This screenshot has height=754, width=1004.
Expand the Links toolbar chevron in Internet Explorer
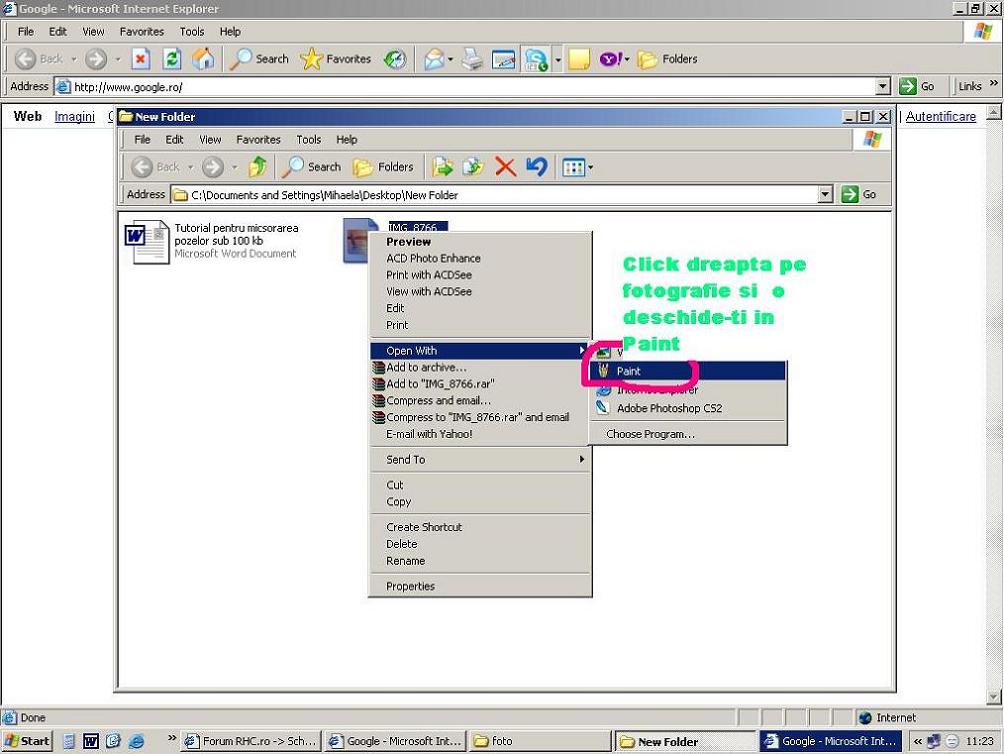pyautogui.click(x=994, y=83)
